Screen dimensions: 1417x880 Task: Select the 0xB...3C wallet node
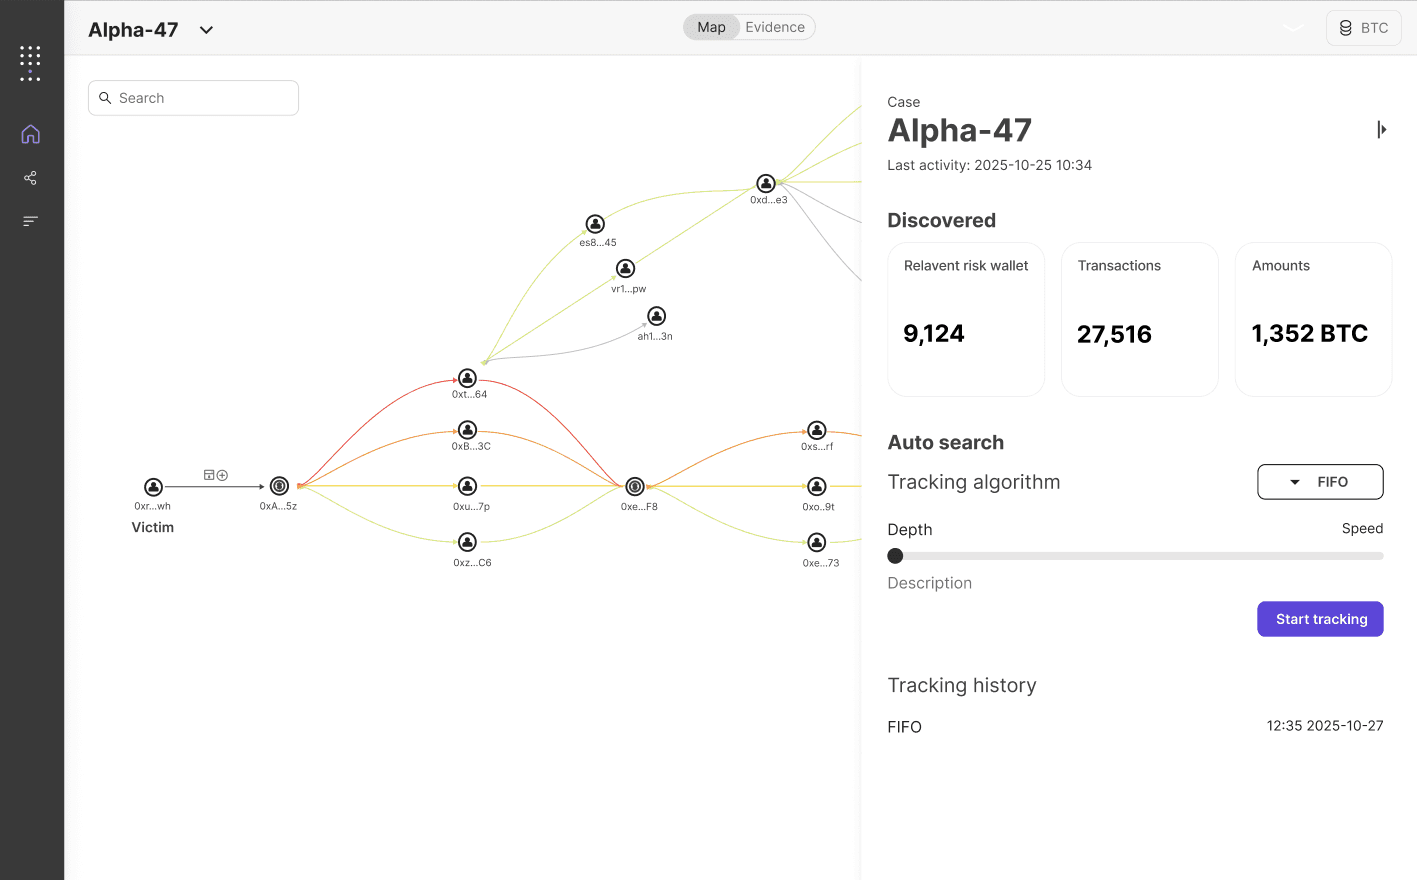[467, 430]
